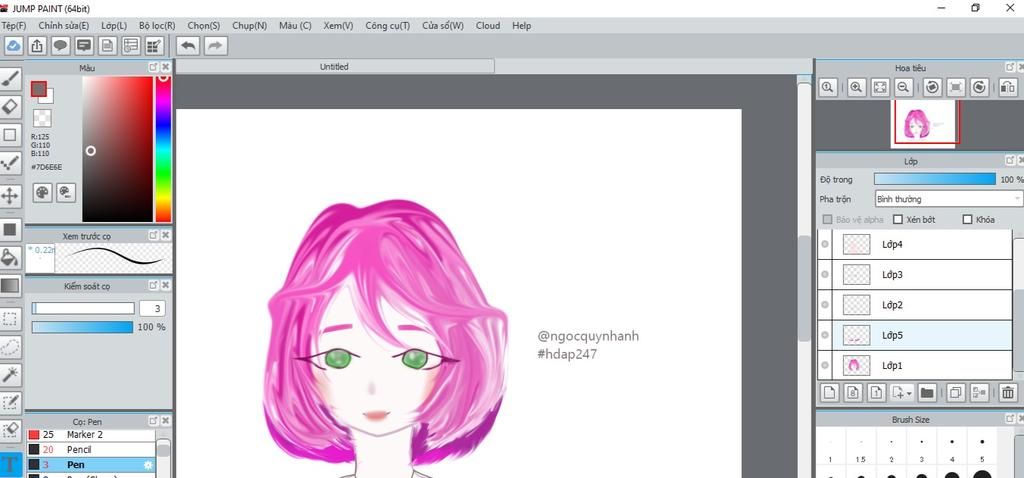Duplicate the current layer
The image size is (1024, 478).
[955, 392]
